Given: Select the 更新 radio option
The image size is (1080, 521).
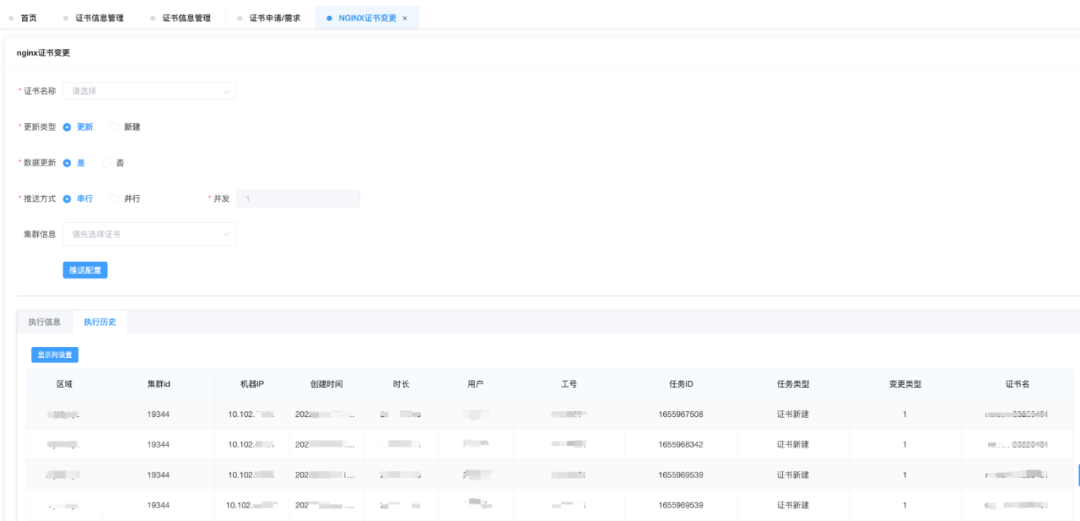Looking at the screenshot, I should pos(67,127).
